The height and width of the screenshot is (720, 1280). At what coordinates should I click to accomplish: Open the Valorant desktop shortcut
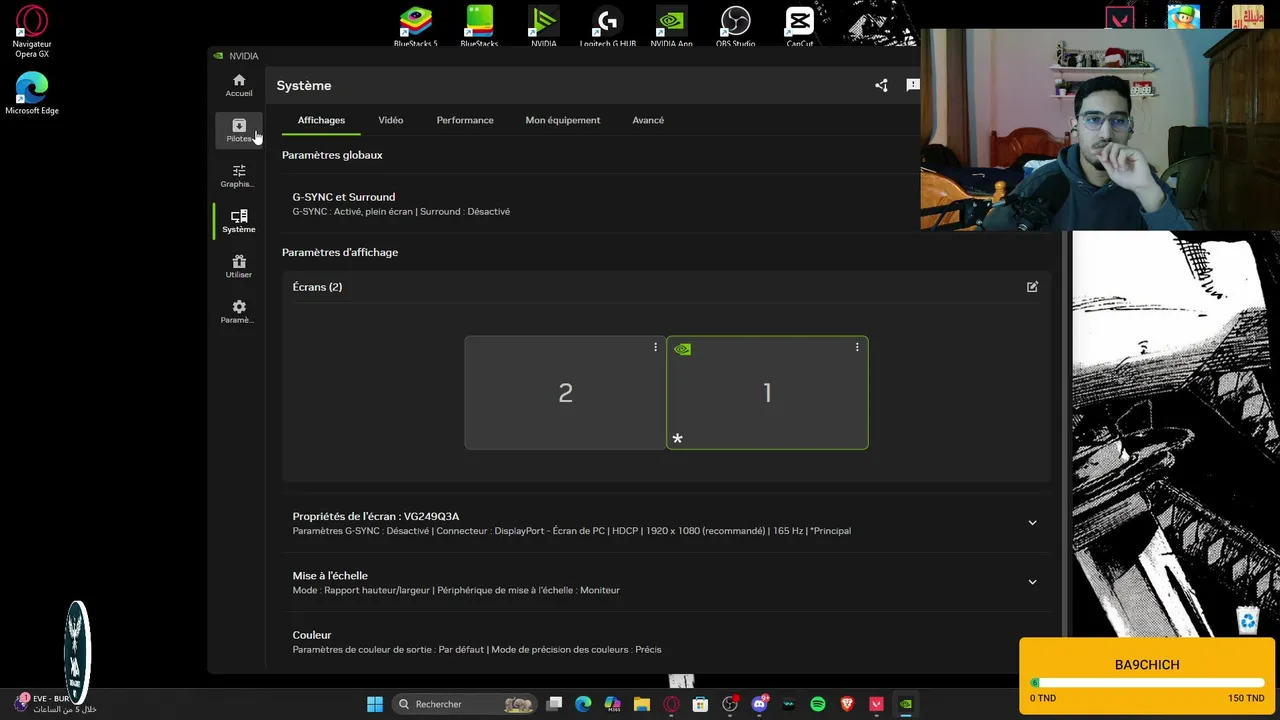pos(1119,17)
